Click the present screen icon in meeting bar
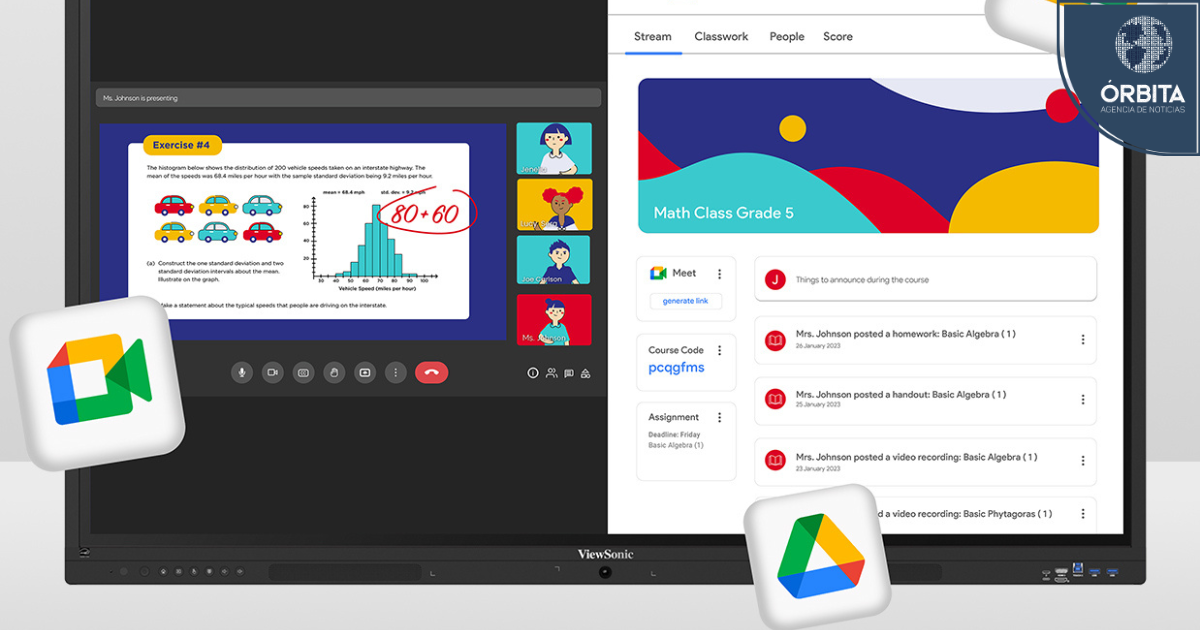The width and height of the screenshot is (1200, 630). pyautogui.click(x=365, y=373)
